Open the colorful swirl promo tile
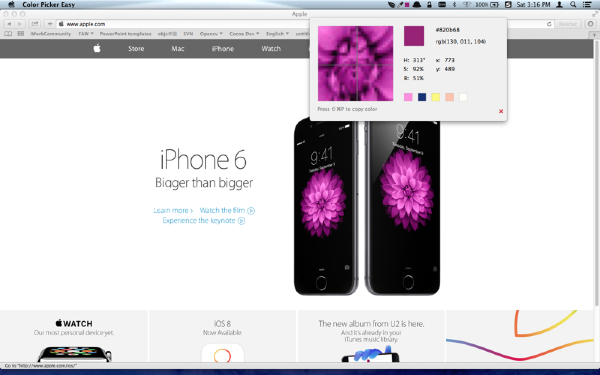This screenshot has height=375, width=600. click(520, 337)
